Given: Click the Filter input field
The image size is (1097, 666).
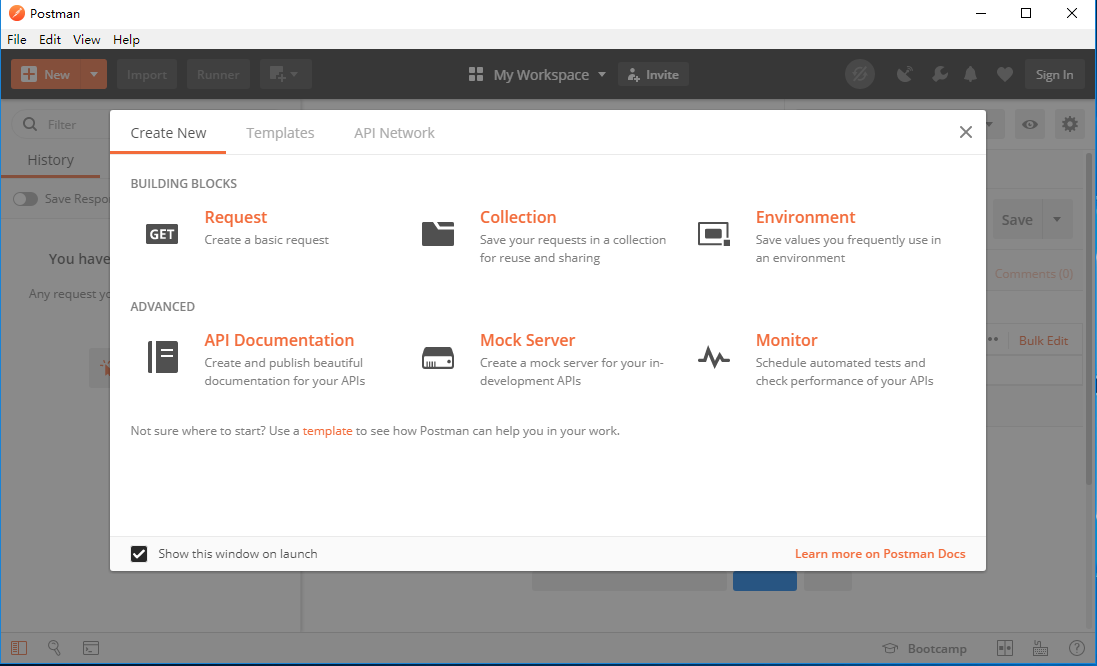Looking at the screenshot, I should coord(62,125).
